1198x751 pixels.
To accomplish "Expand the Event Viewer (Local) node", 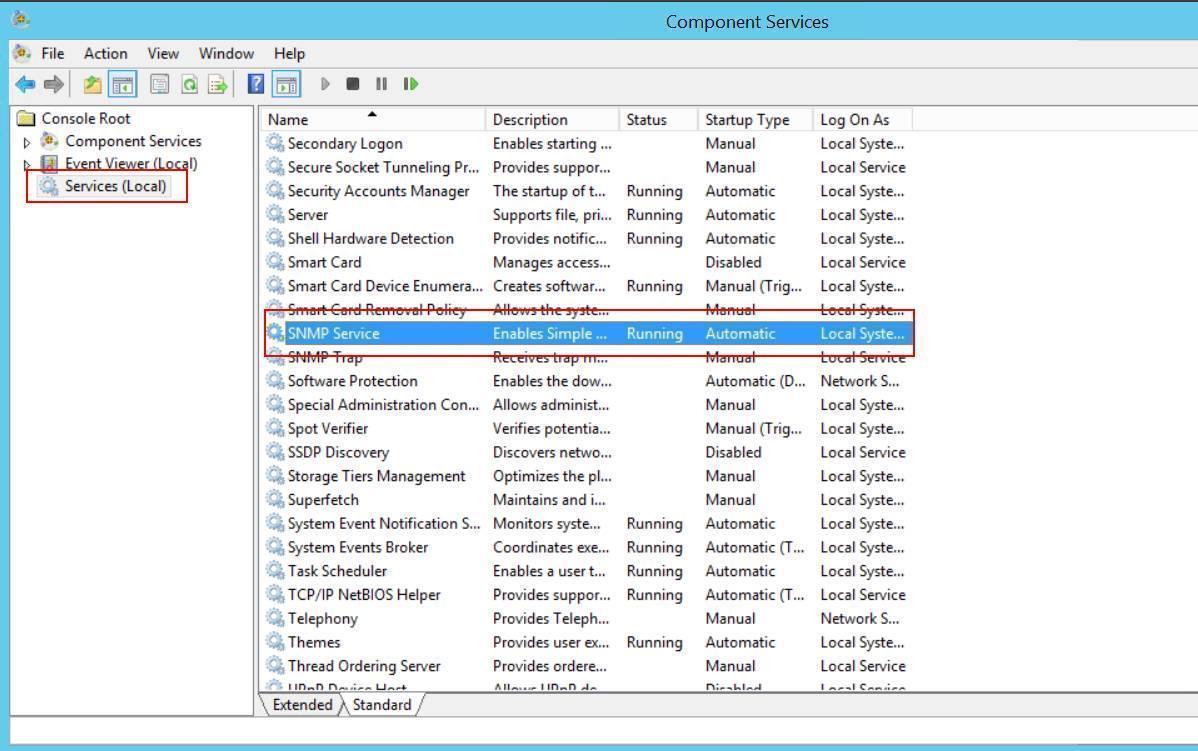I will 27,164.
